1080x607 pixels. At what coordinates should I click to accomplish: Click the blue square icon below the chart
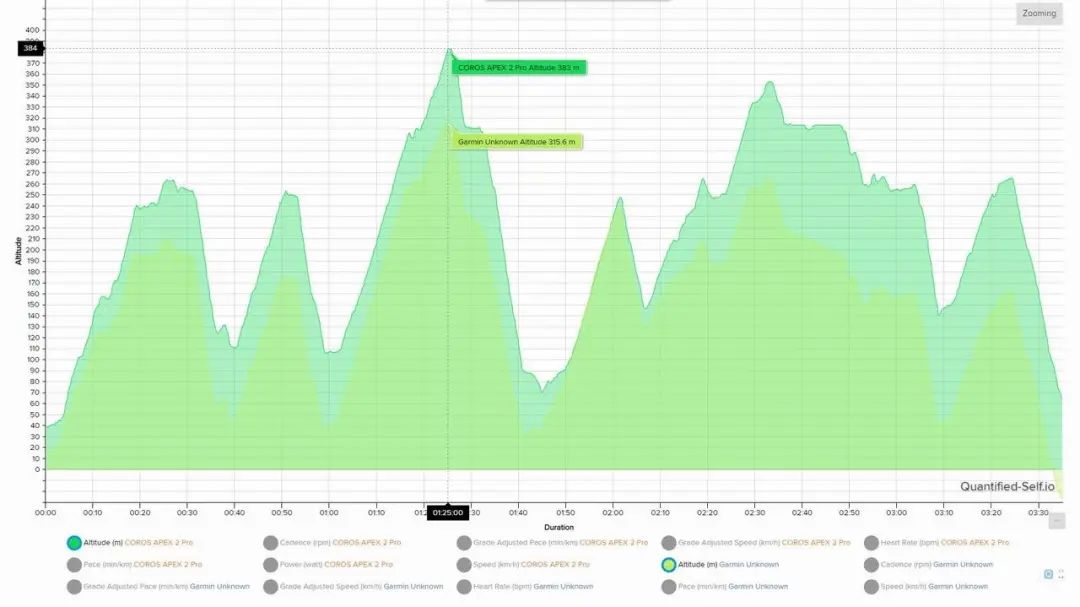click(x=1048, y=575)
